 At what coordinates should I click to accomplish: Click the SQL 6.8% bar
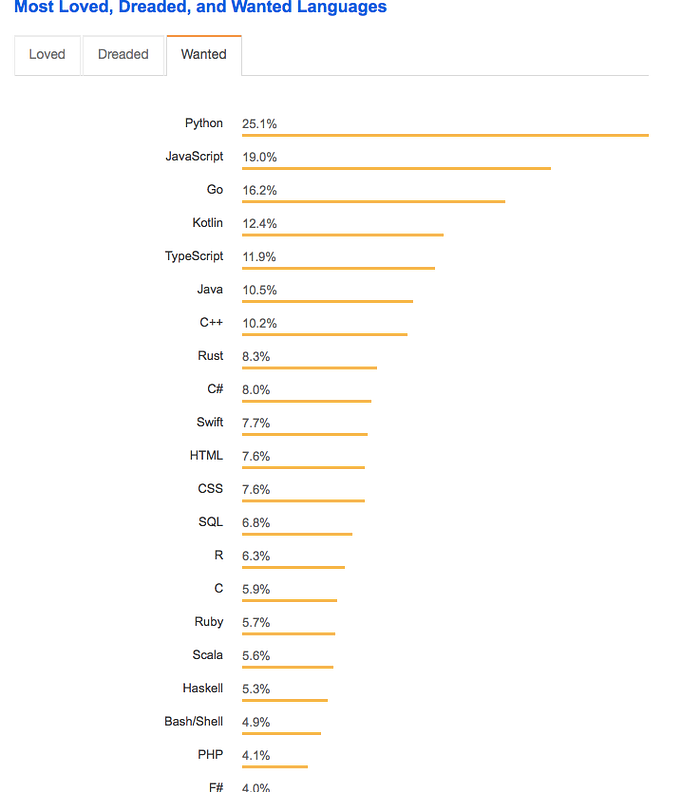point(297,534)
